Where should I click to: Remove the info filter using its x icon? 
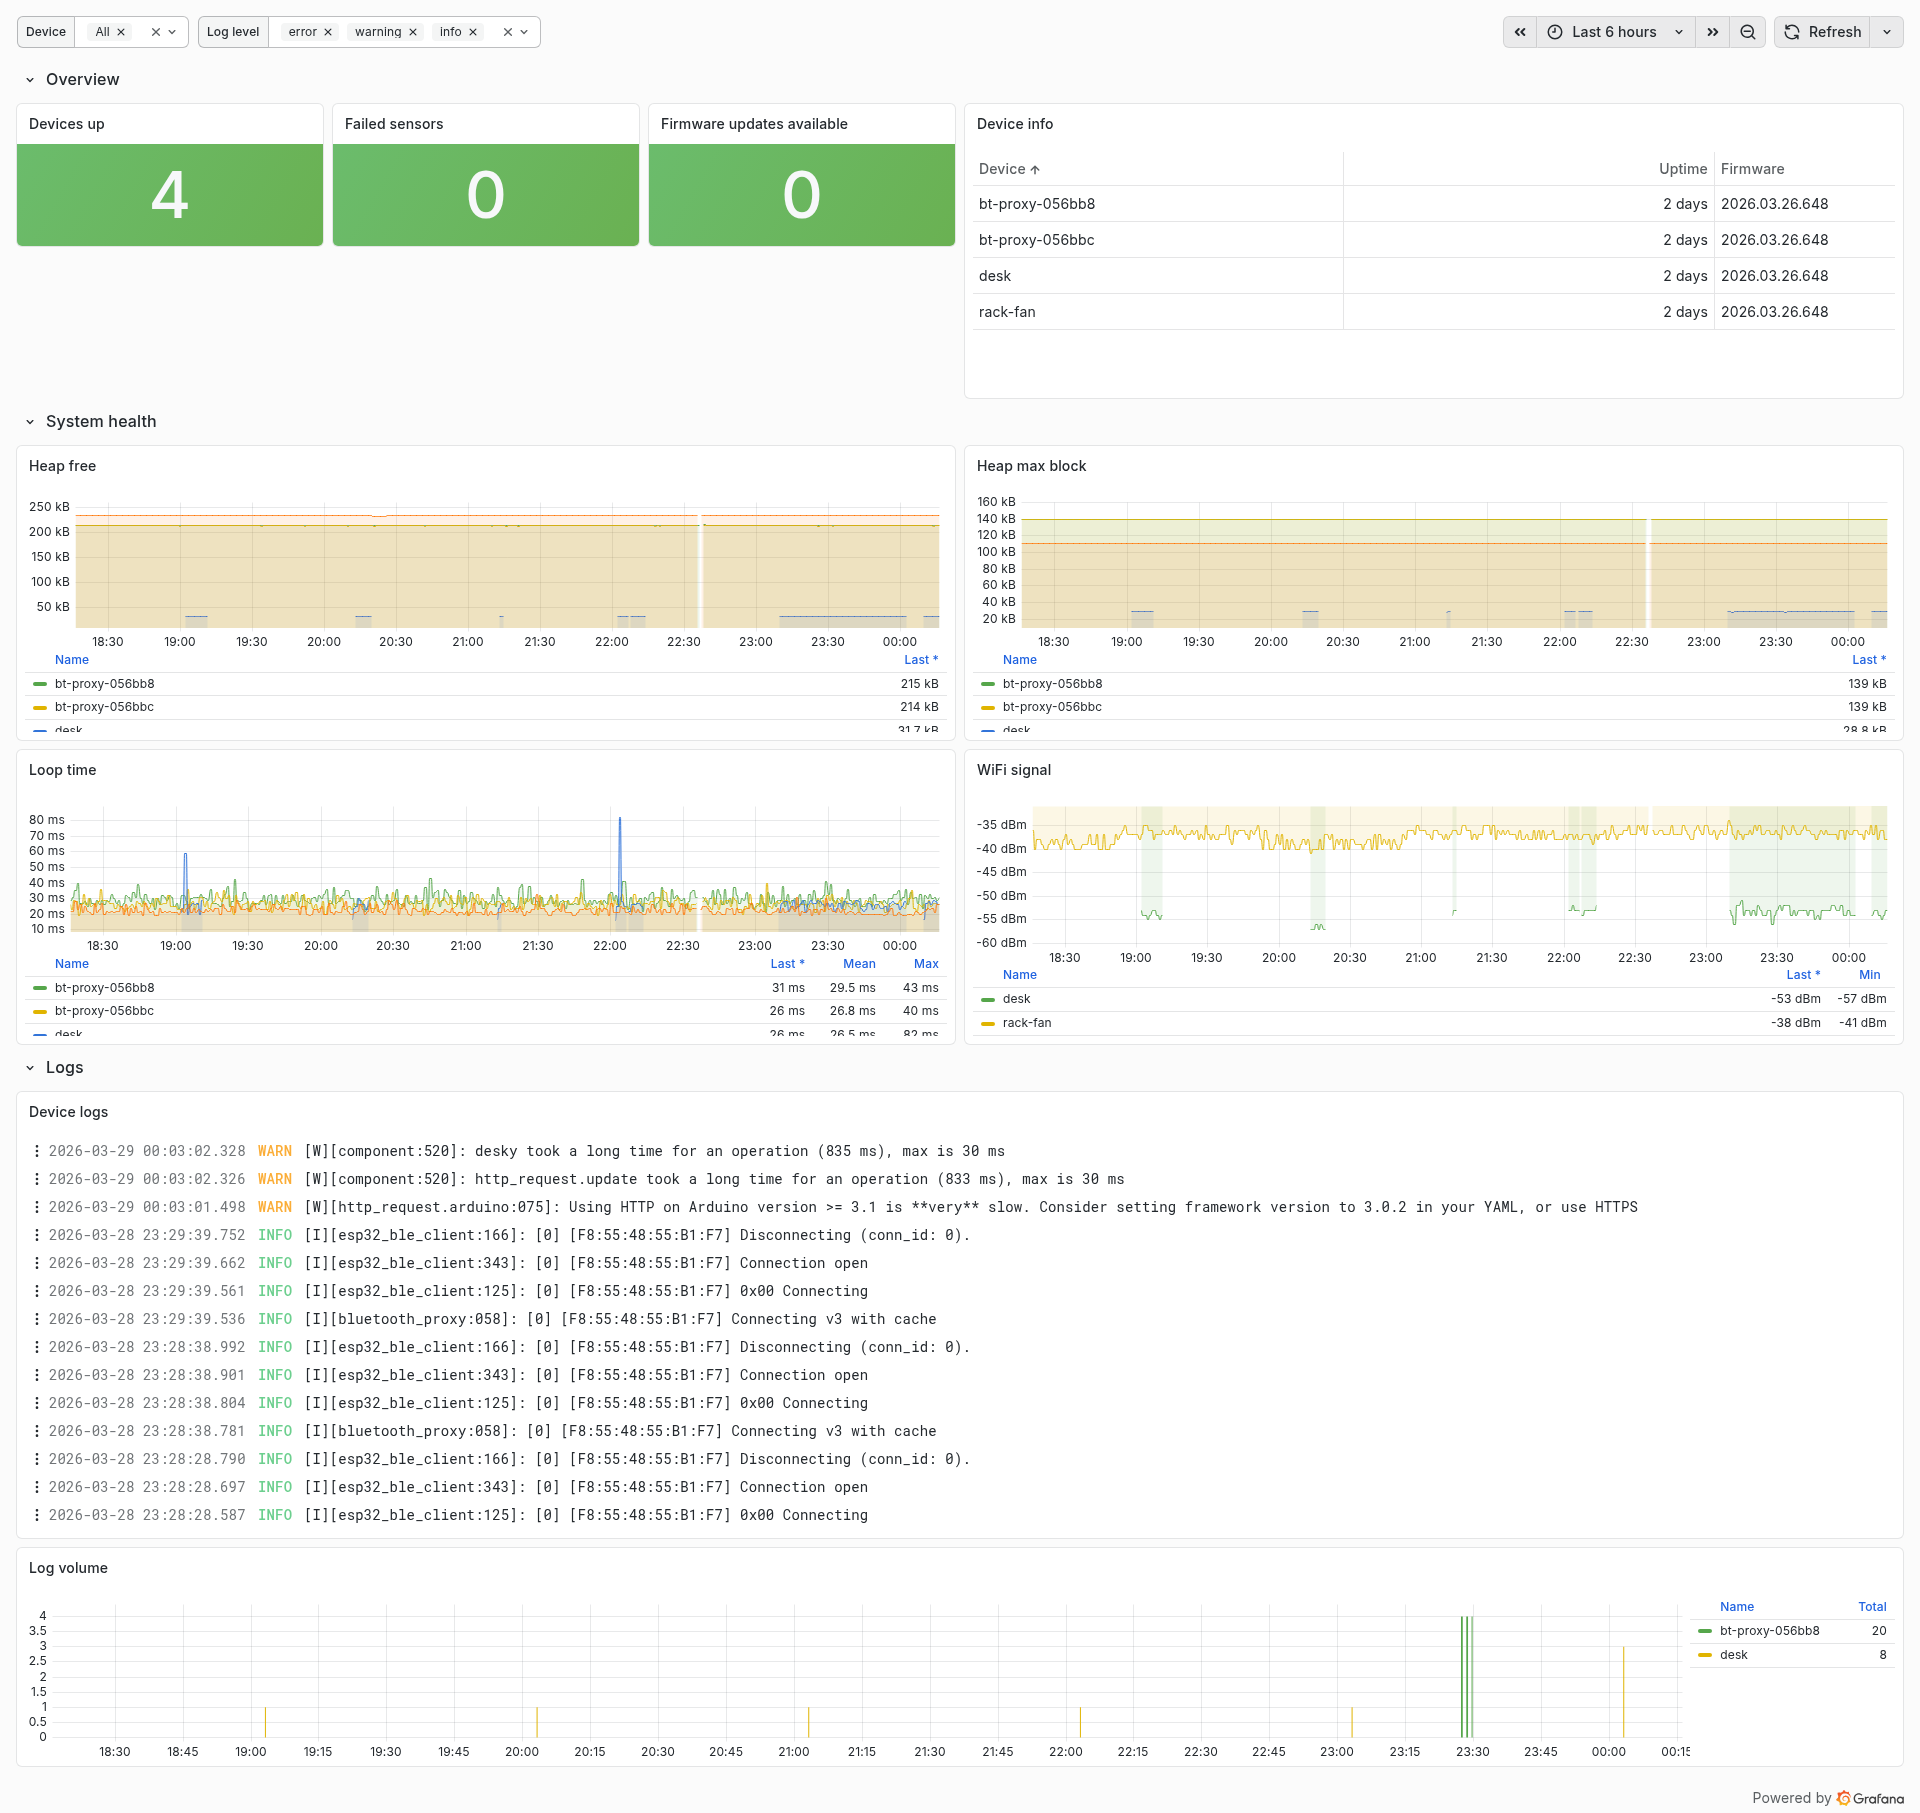click(x=473, y=31)
